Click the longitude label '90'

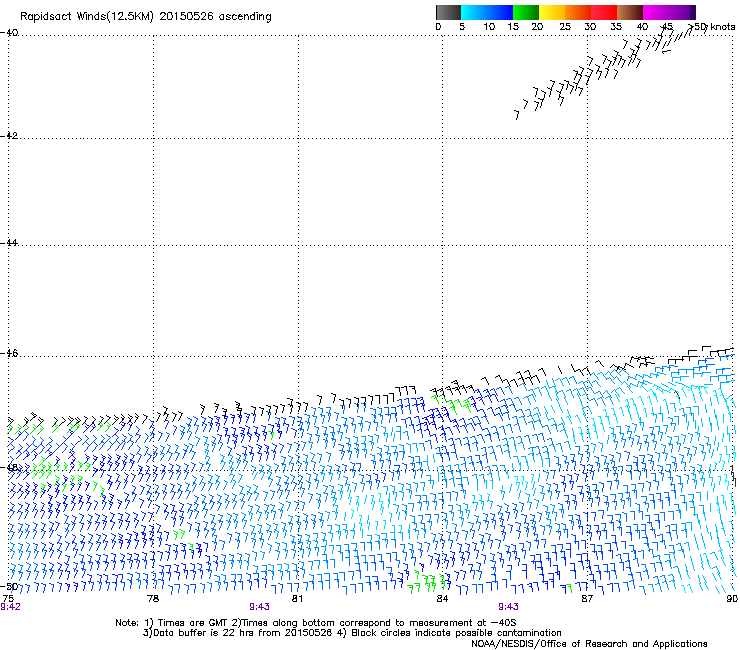point(732,598)
